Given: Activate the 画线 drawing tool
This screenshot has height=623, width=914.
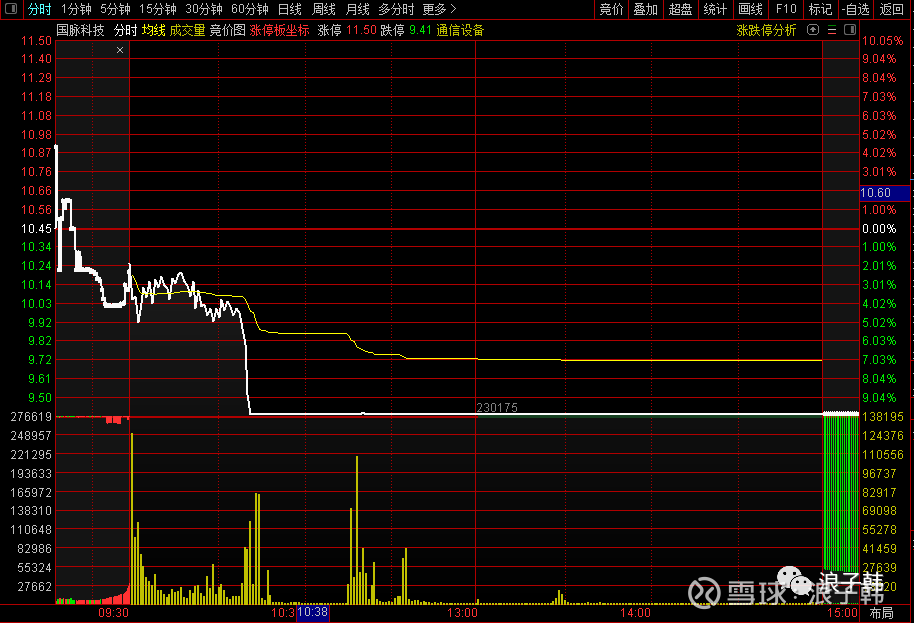Looking at the screenshot, I should (750, 9).
